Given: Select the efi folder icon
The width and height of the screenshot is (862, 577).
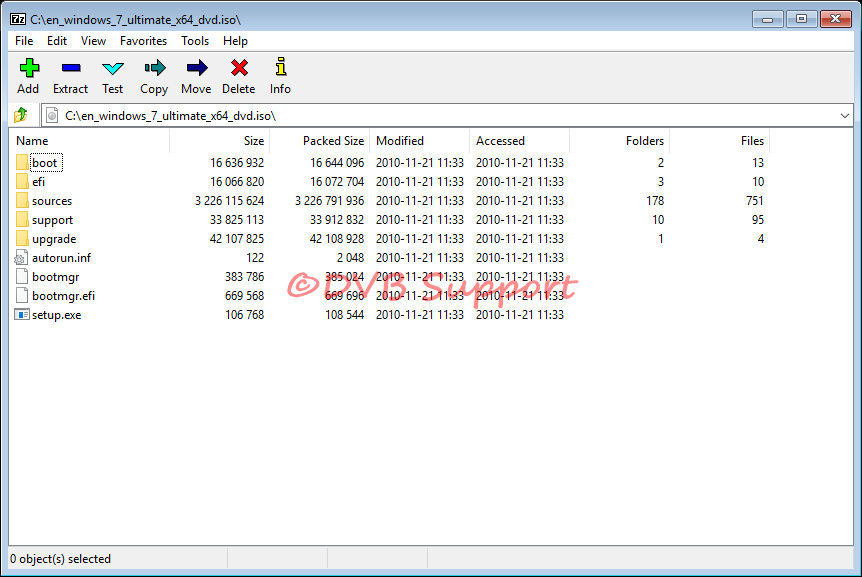Looking at the screenshot, I should [x=22, y=181].
